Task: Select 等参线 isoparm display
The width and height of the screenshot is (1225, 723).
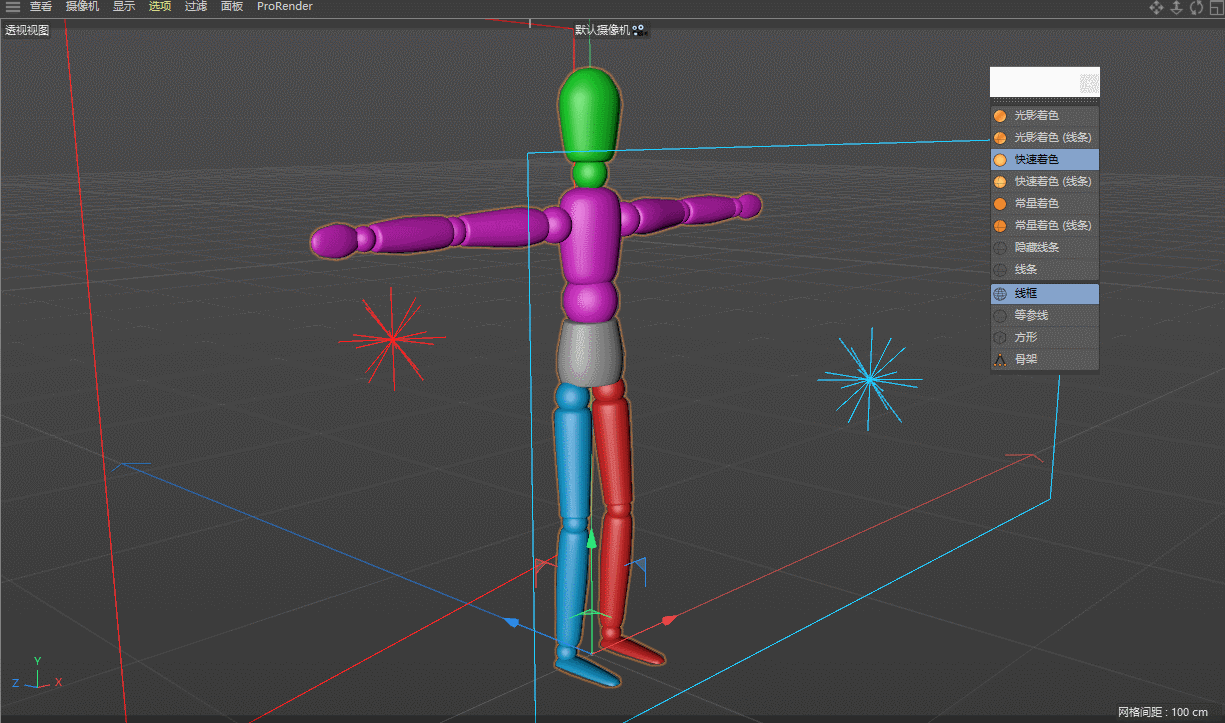Action: pyautogui.click(x=1045, y=316)
